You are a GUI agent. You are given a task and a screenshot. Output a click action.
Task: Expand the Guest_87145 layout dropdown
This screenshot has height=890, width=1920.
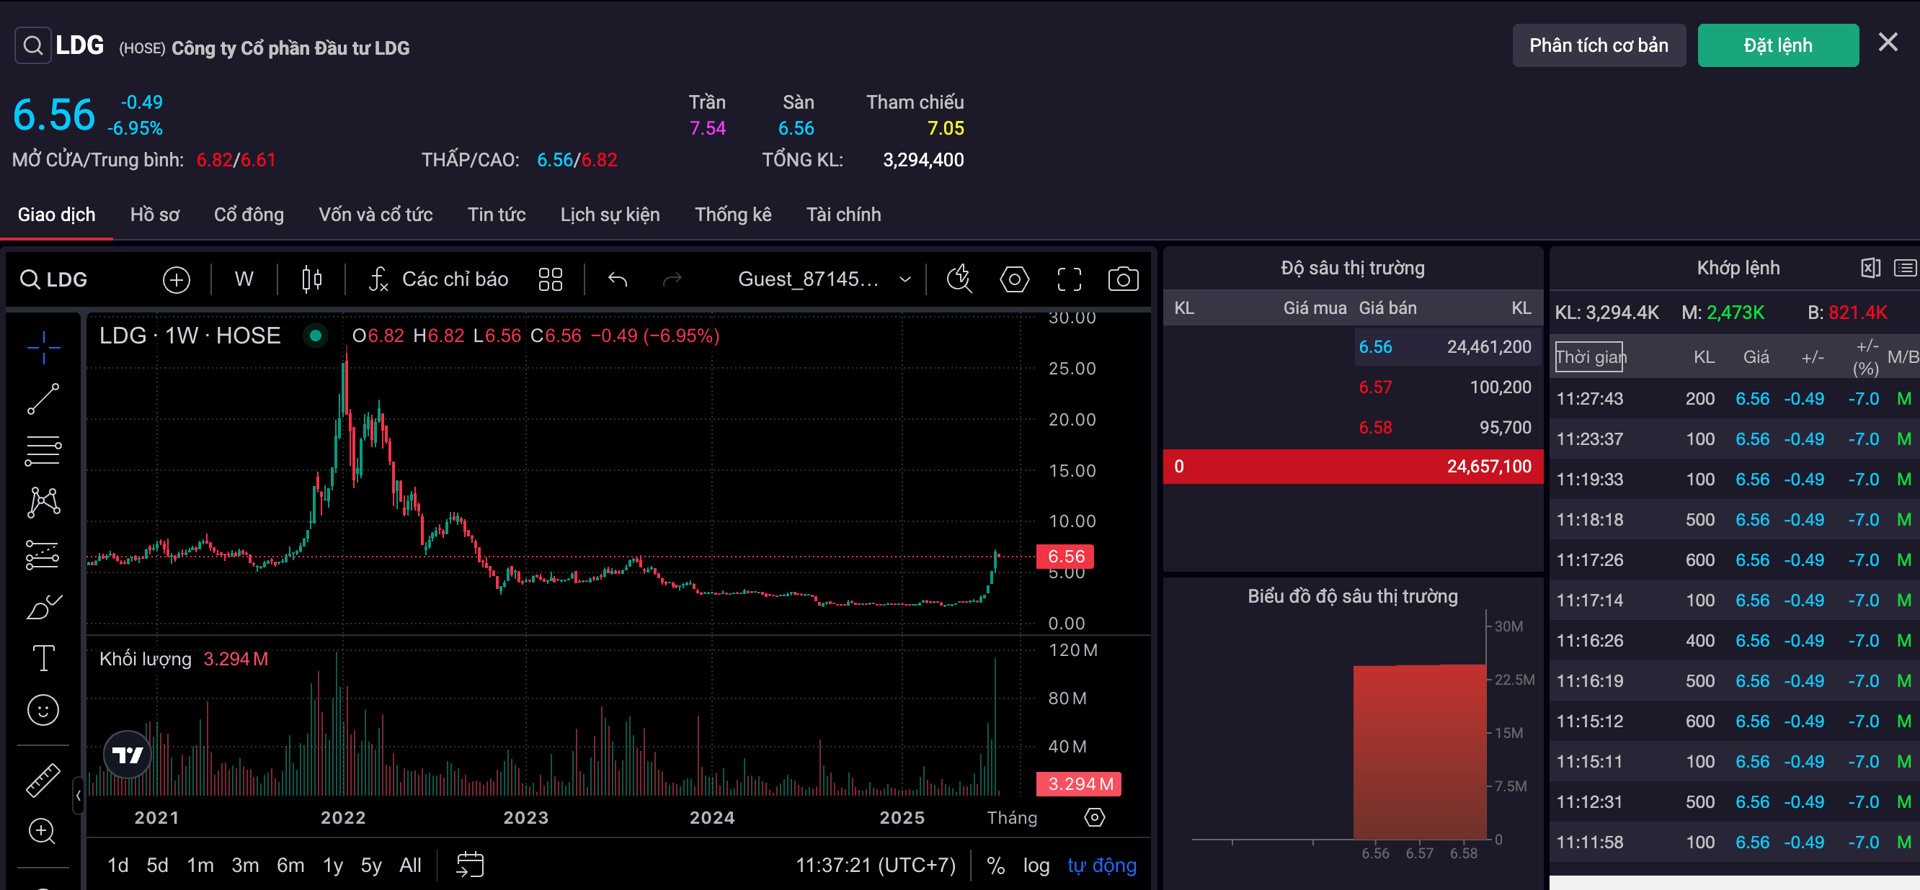(824, 280)
